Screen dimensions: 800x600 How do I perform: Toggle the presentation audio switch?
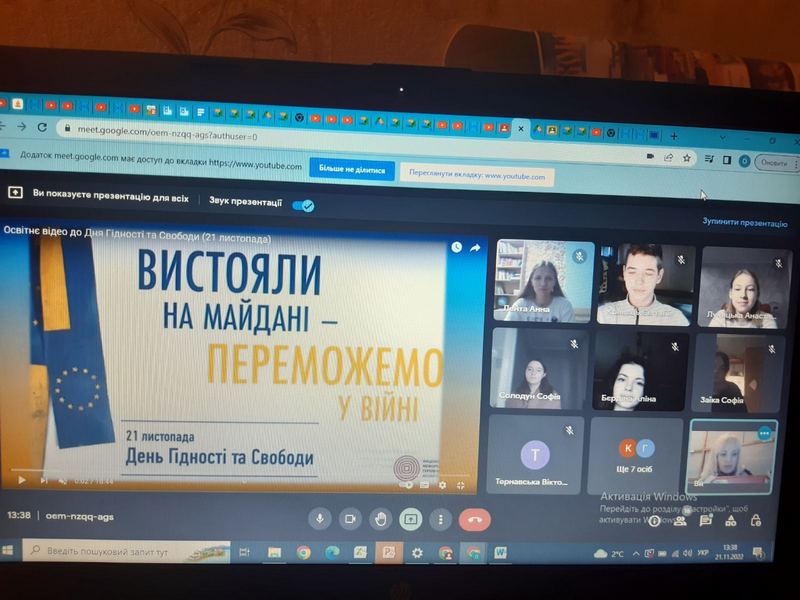click(x=304, y=205)
